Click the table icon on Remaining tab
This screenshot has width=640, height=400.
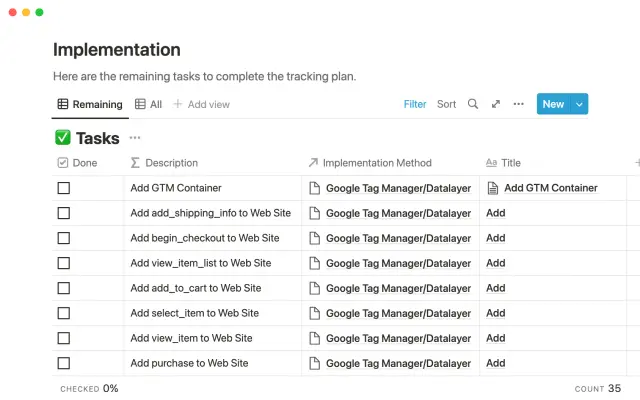point(63,104)
